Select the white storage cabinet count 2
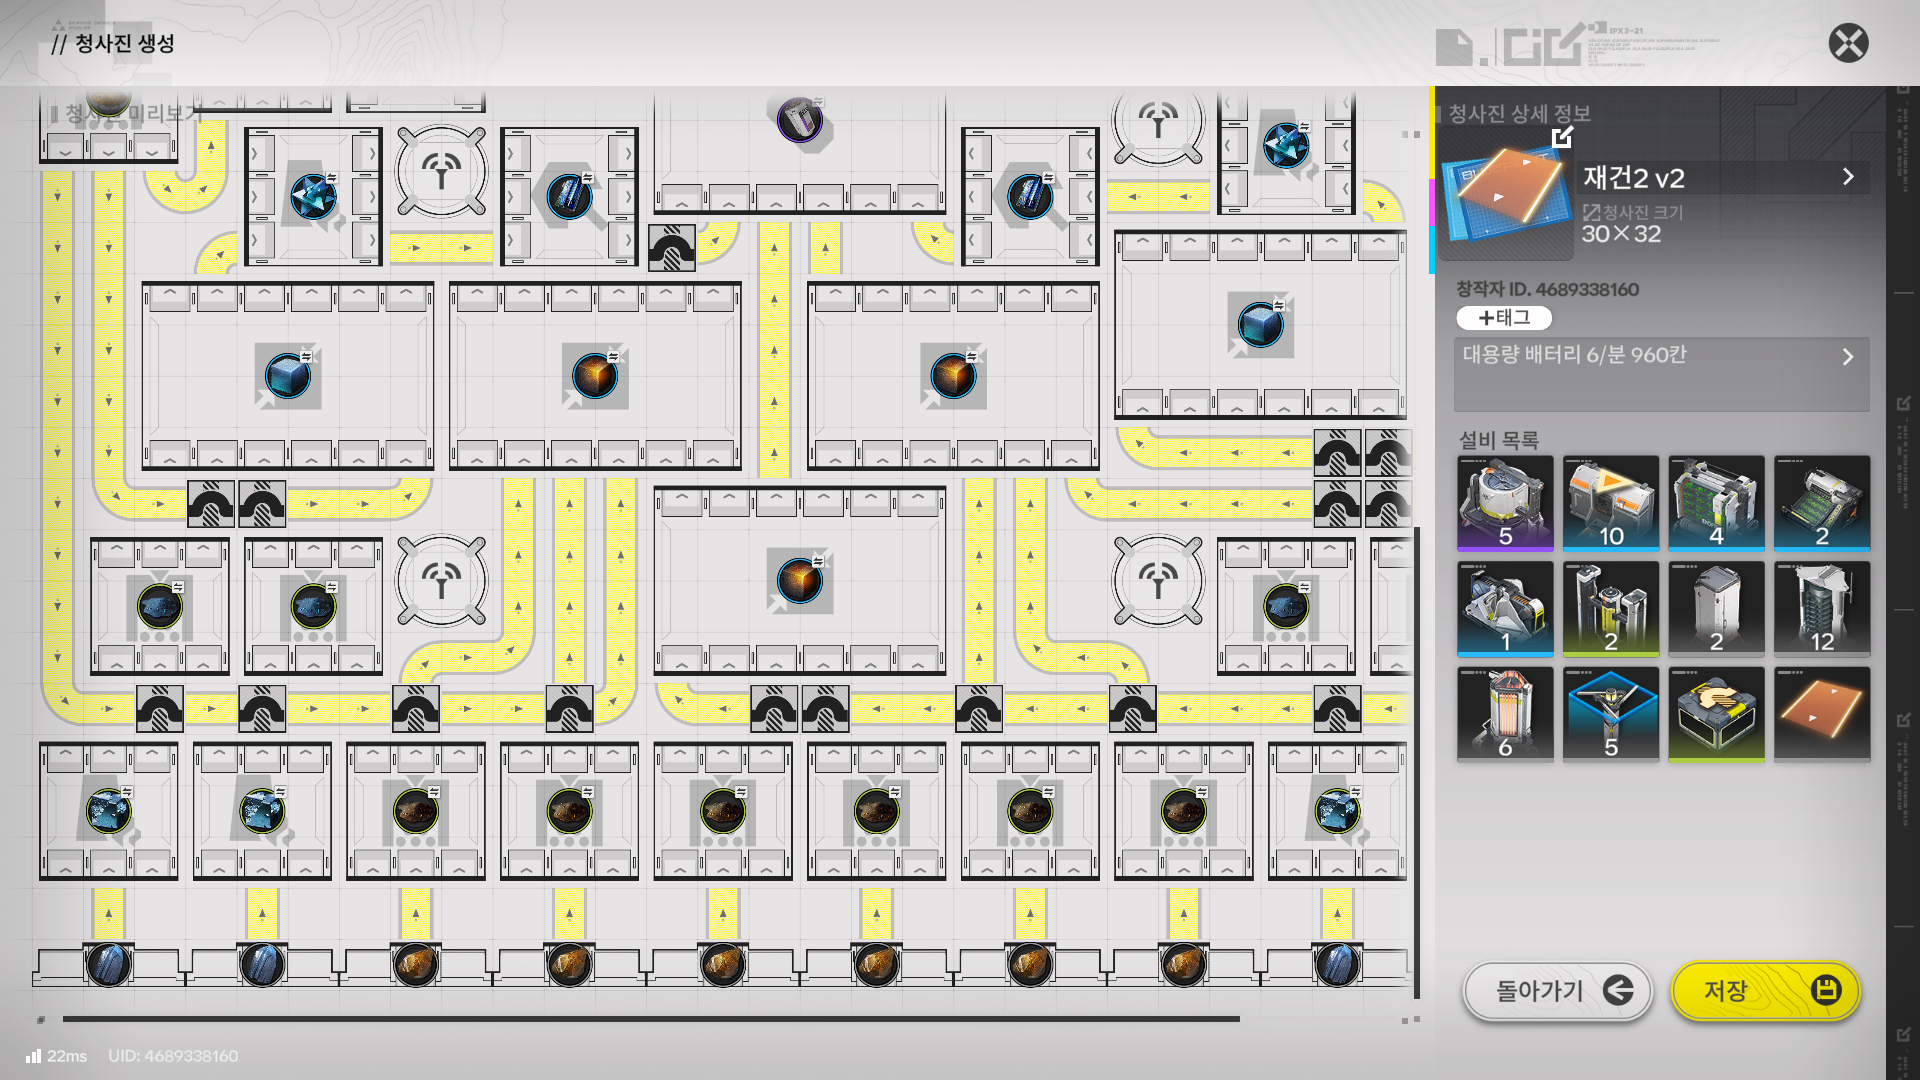1920x1080 pixels. (x=1716, y=608)
